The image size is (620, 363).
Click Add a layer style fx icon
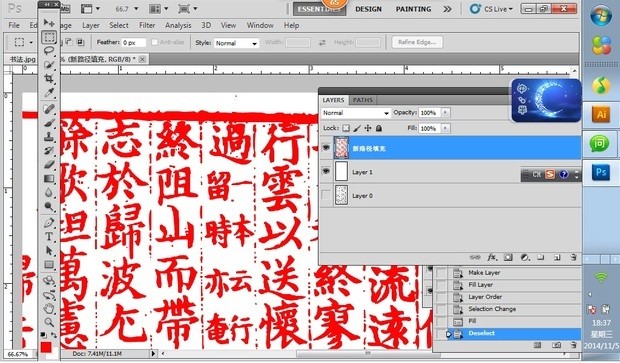pos(491,257)
